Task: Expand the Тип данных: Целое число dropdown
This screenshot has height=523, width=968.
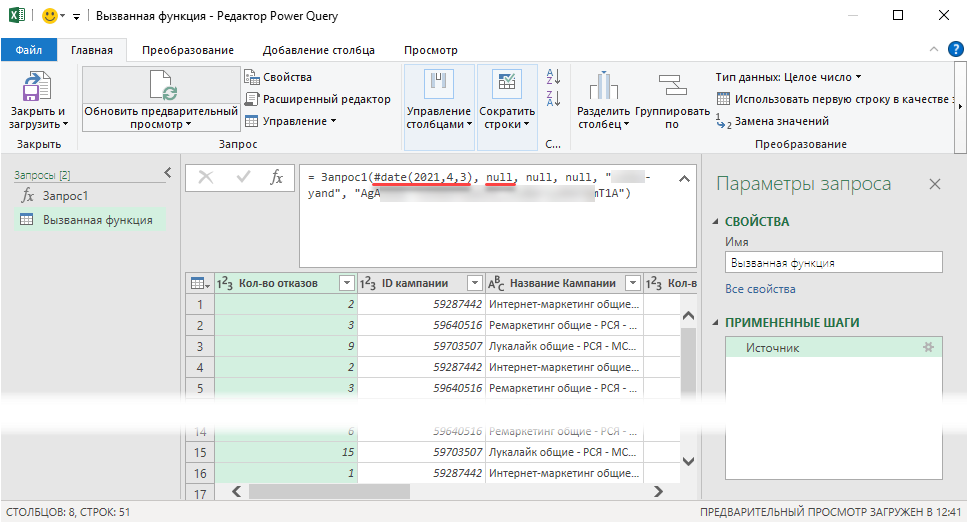Action: coord(858,77)
